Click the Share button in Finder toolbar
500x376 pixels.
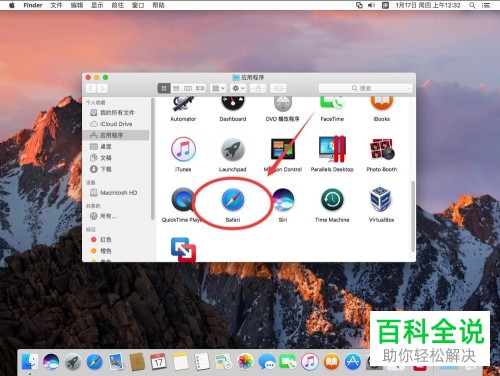(258, 88)
